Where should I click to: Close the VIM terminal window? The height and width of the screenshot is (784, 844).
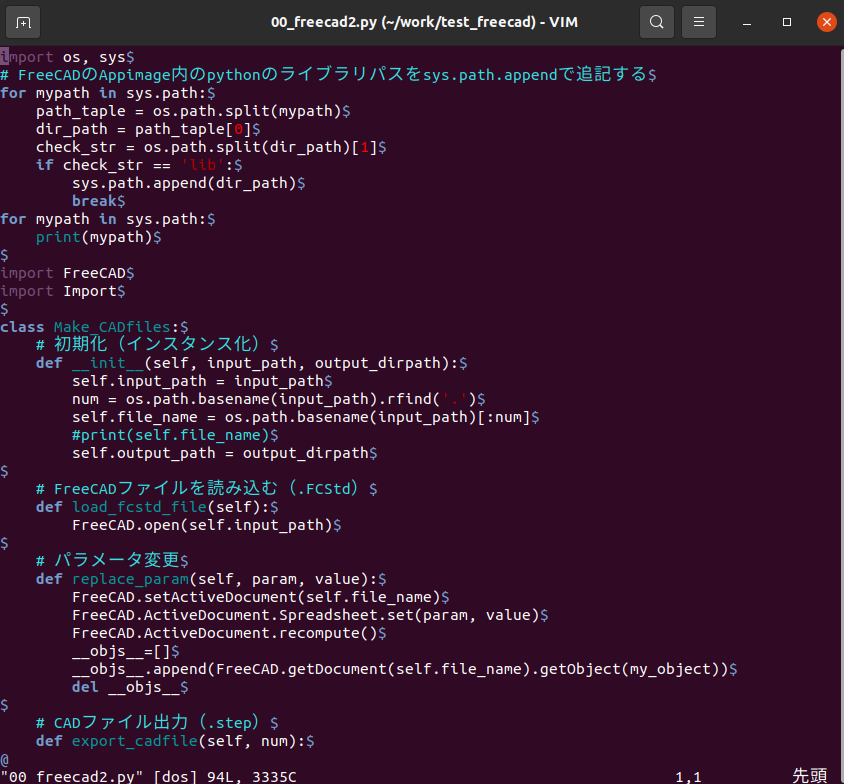pyautogui.click(x=827, y=22)
